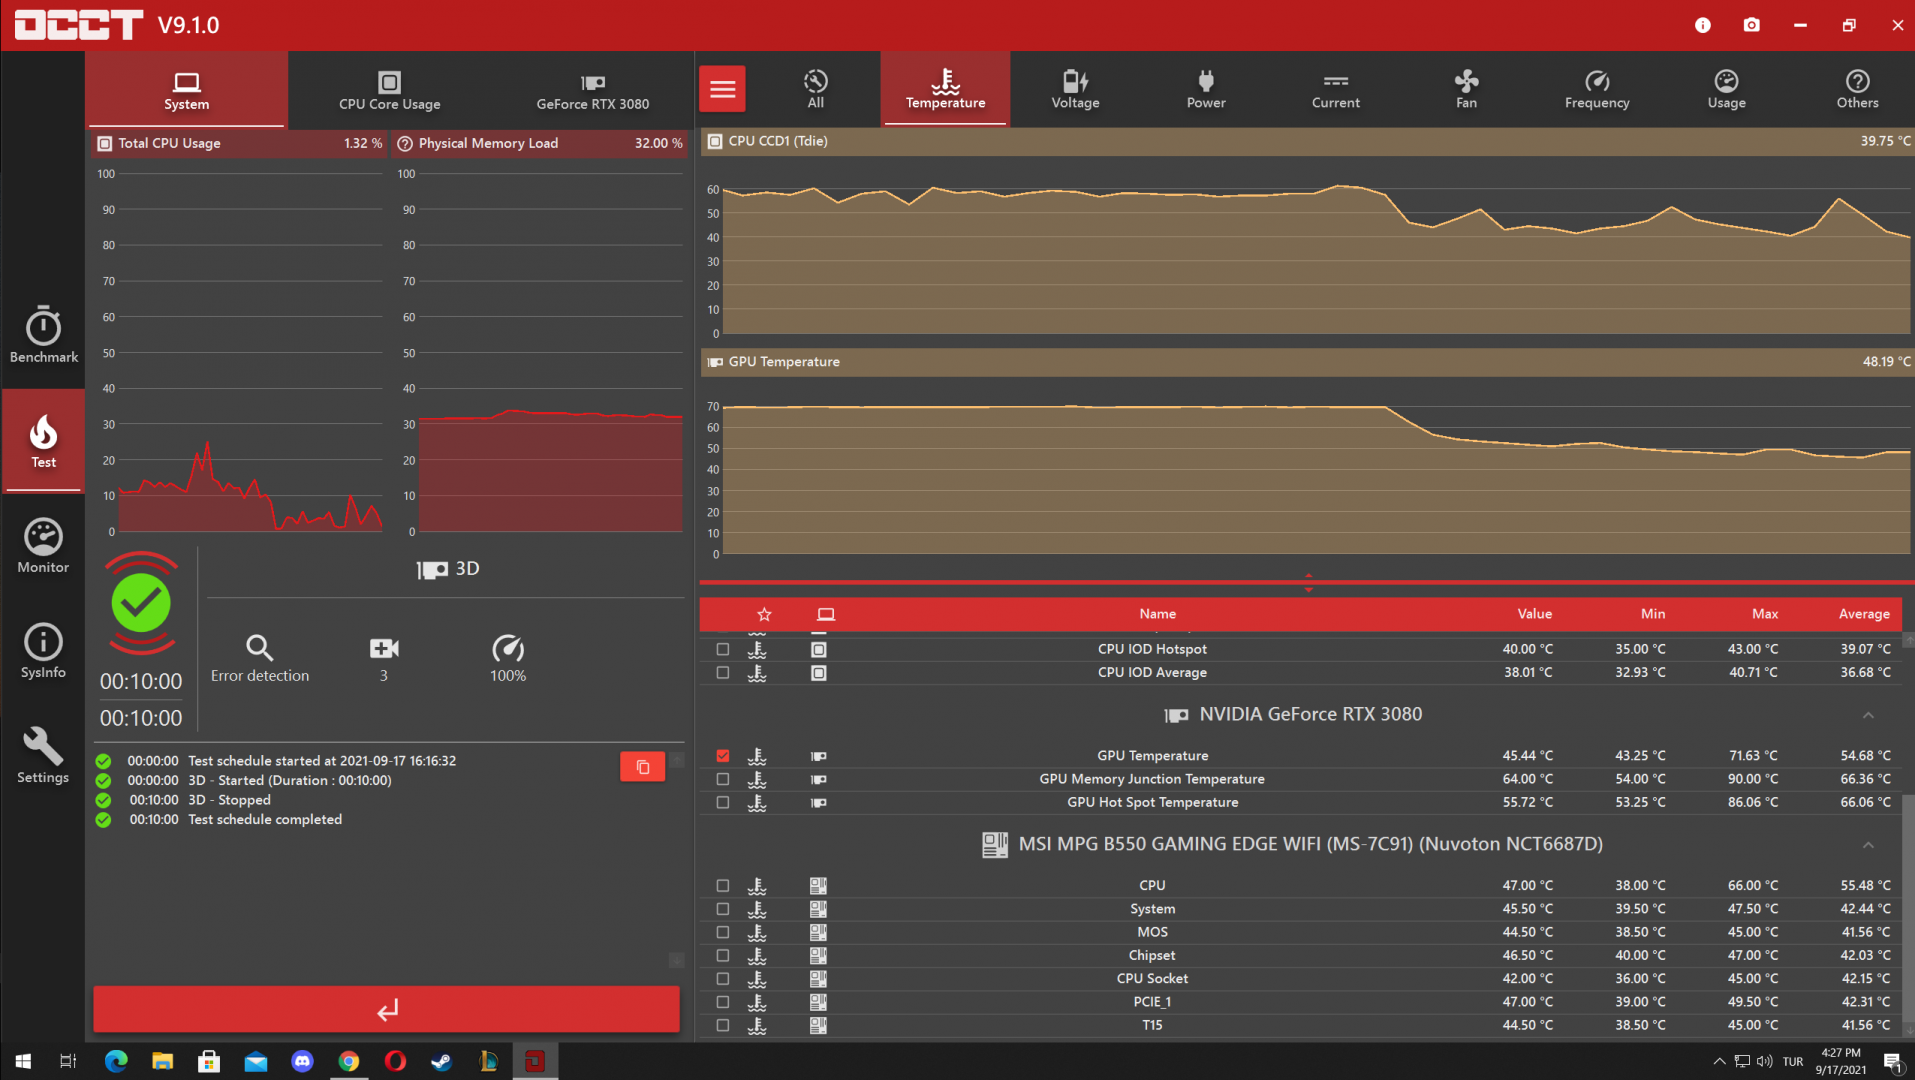
Task: Open the taskbar clock showing 4:27 PM
Action: click(1841, 1061)
